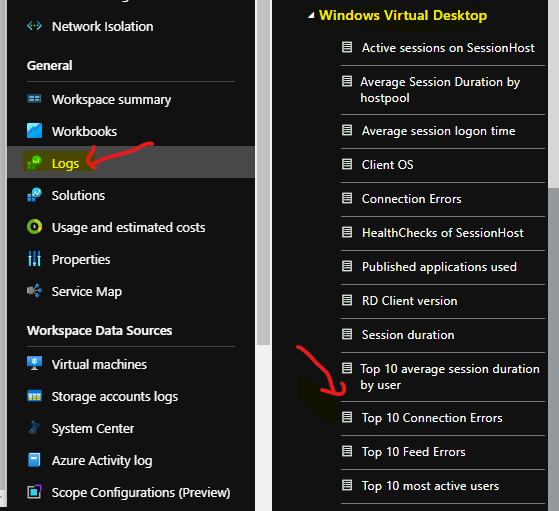Image resolution: width=559 pixels, height=511 pixels.
Task: Click query icon beside Top 10 Connection Errors
Action: click(347, 417)
